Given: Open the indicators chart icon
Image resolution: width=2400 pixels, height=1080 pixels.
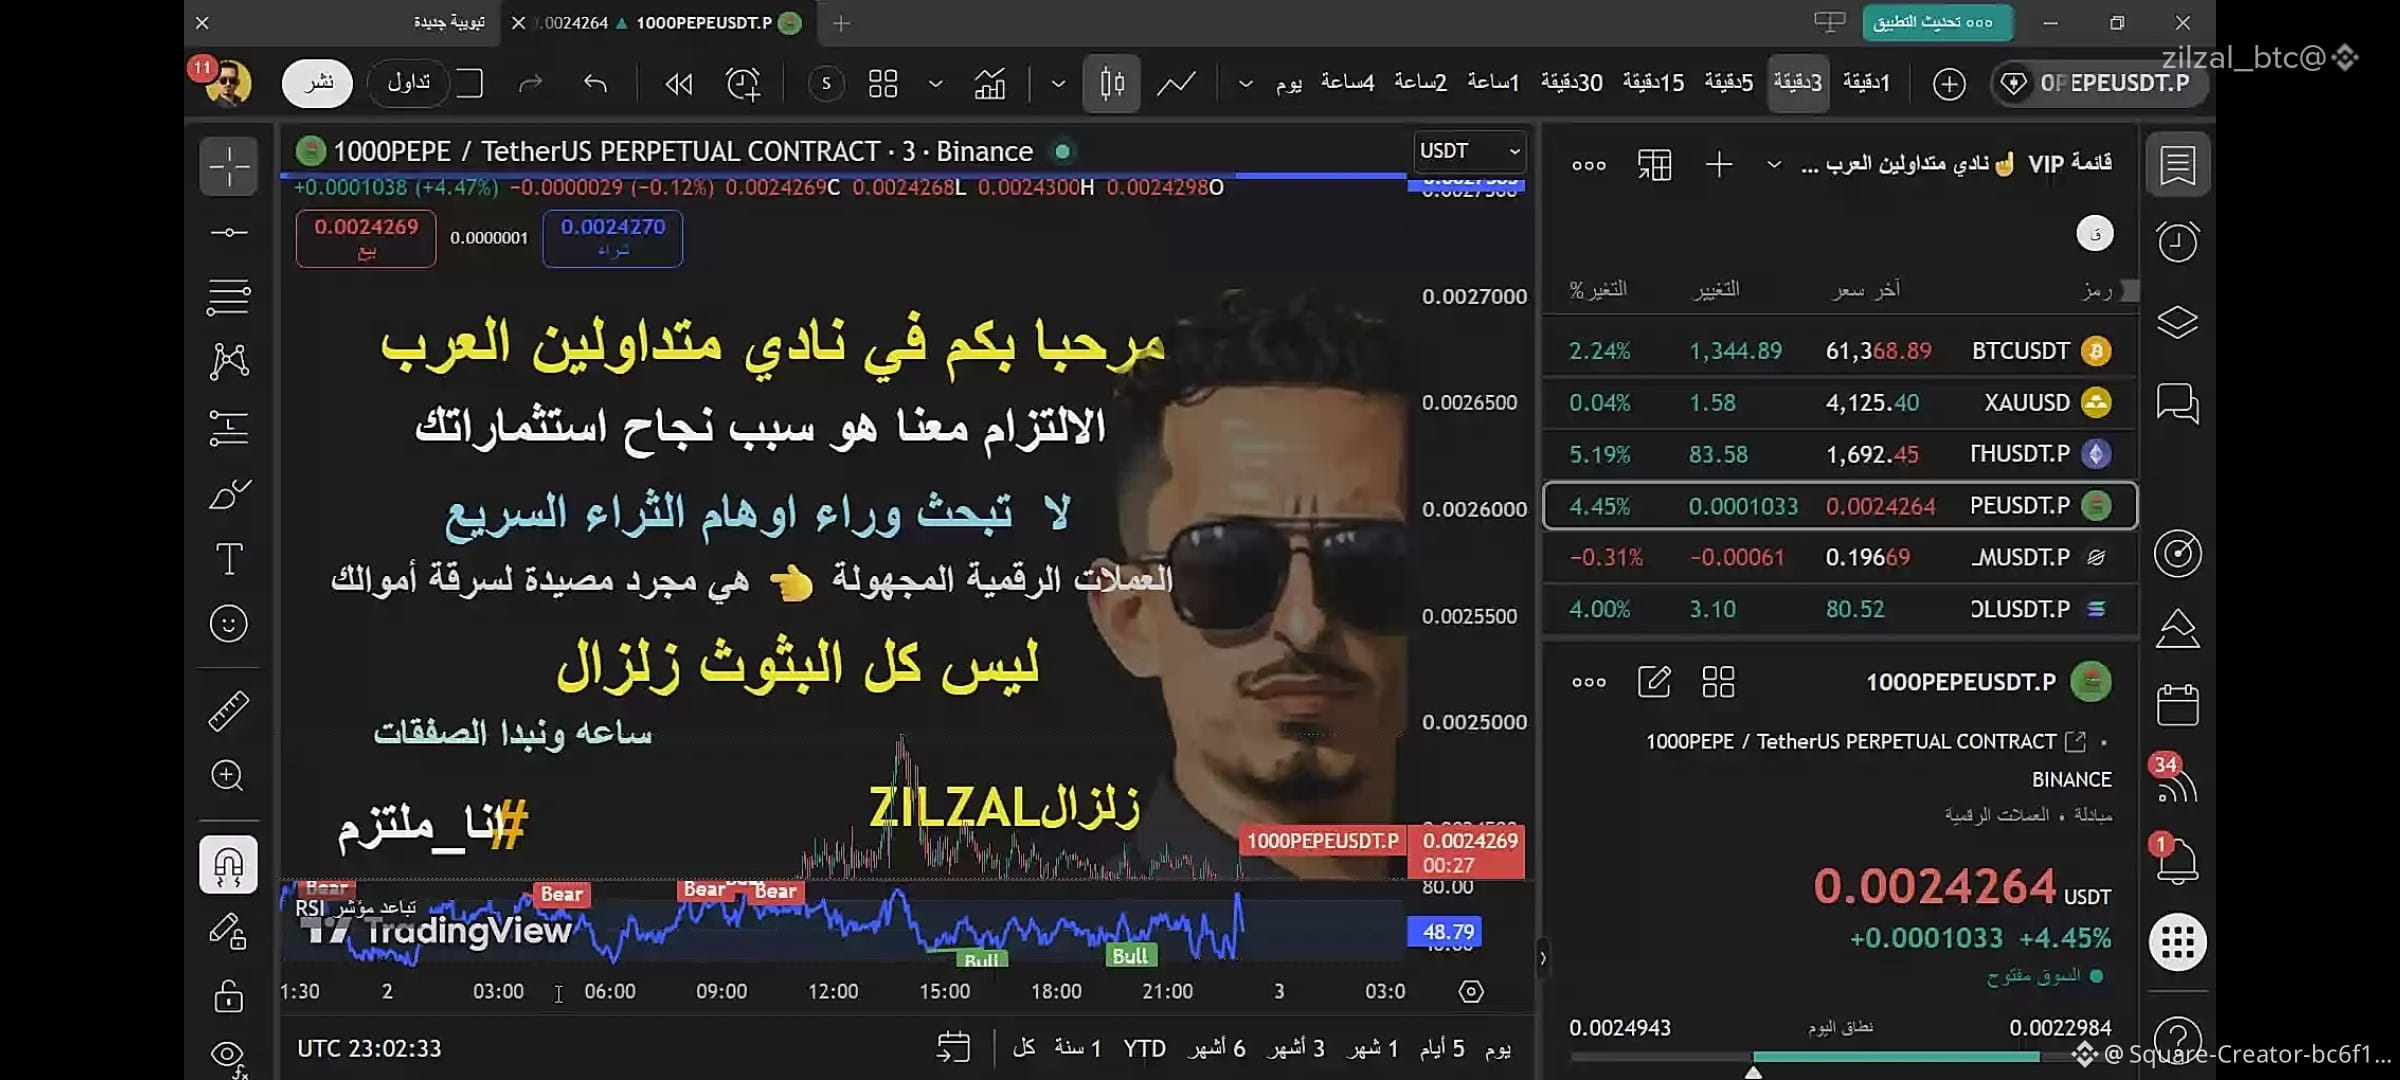Looking at the screenshot, I should click(990, 84).
